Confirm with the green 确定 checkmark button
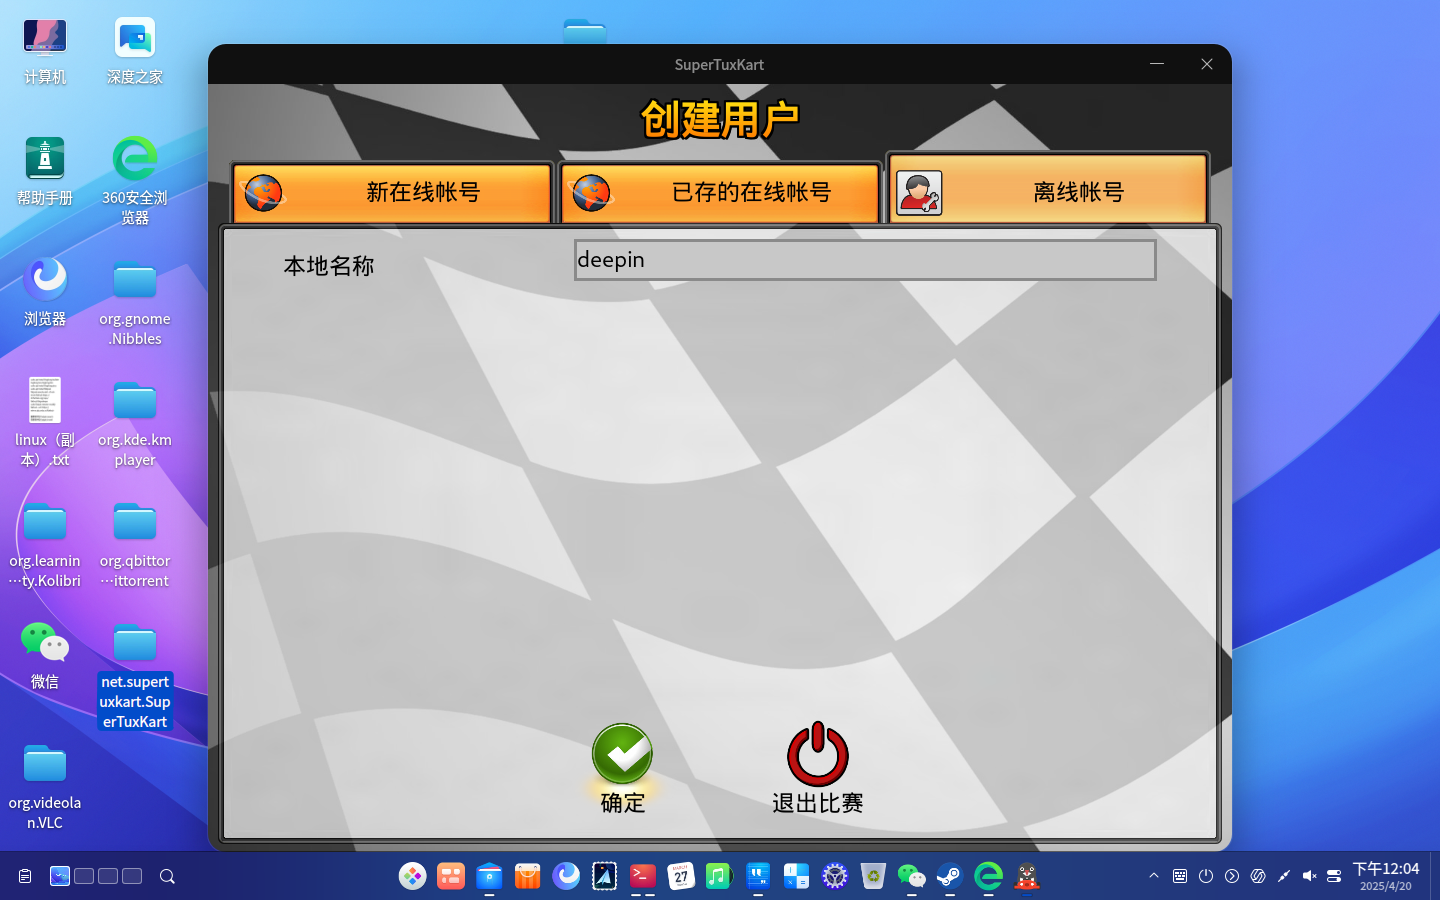 click(x=622, y=768)
